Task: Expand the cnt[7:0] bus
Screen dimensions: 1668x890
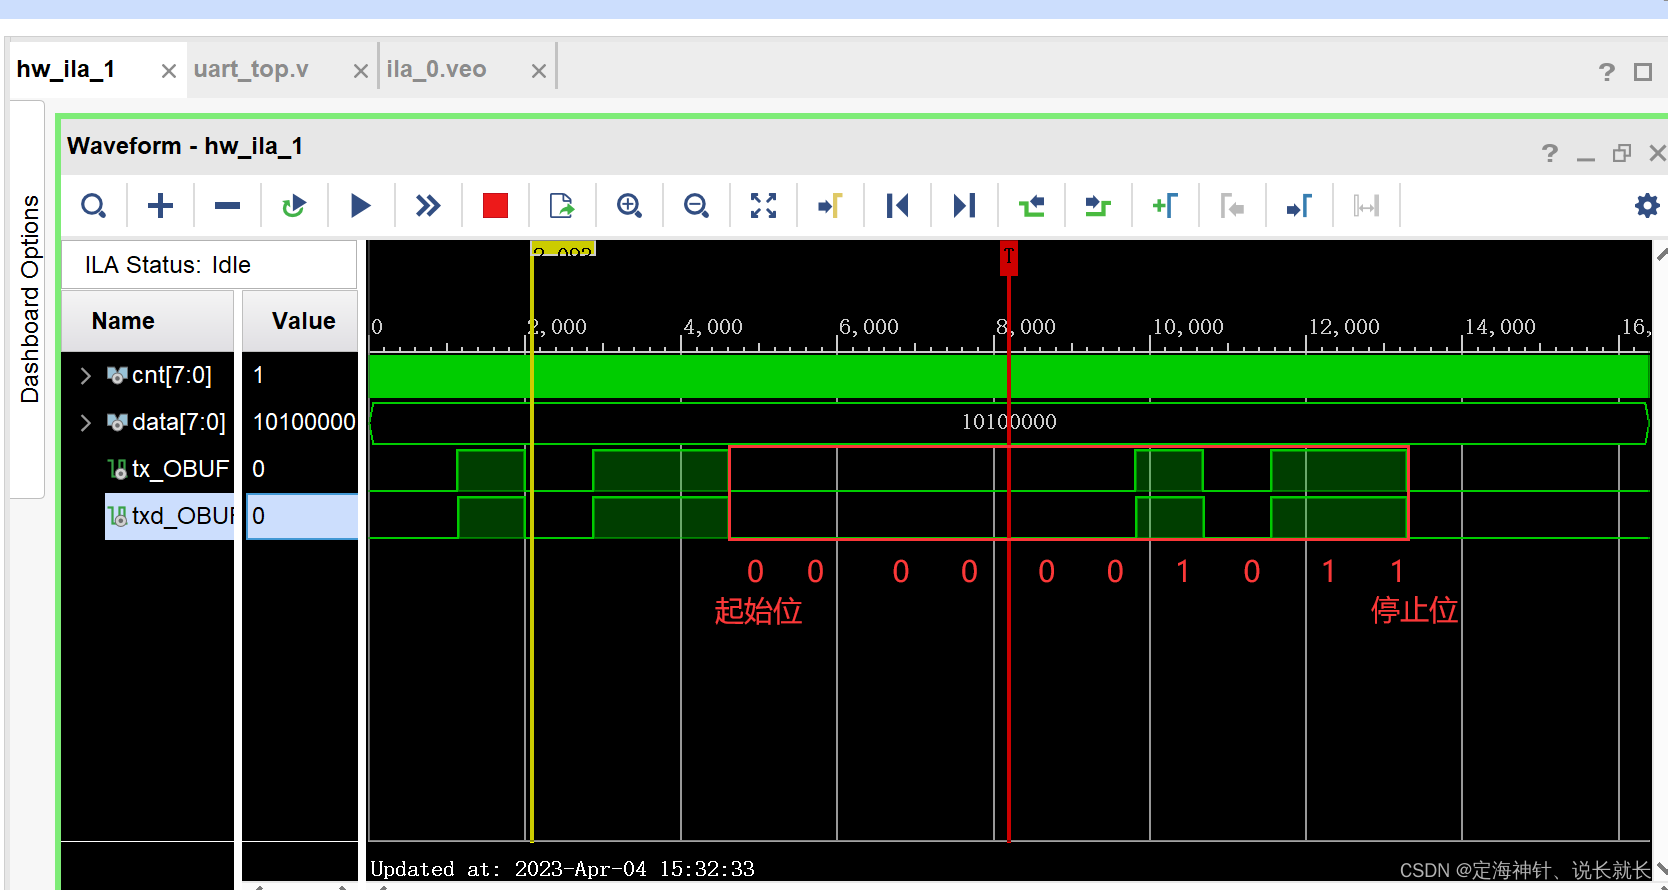Action: [86, 375]
